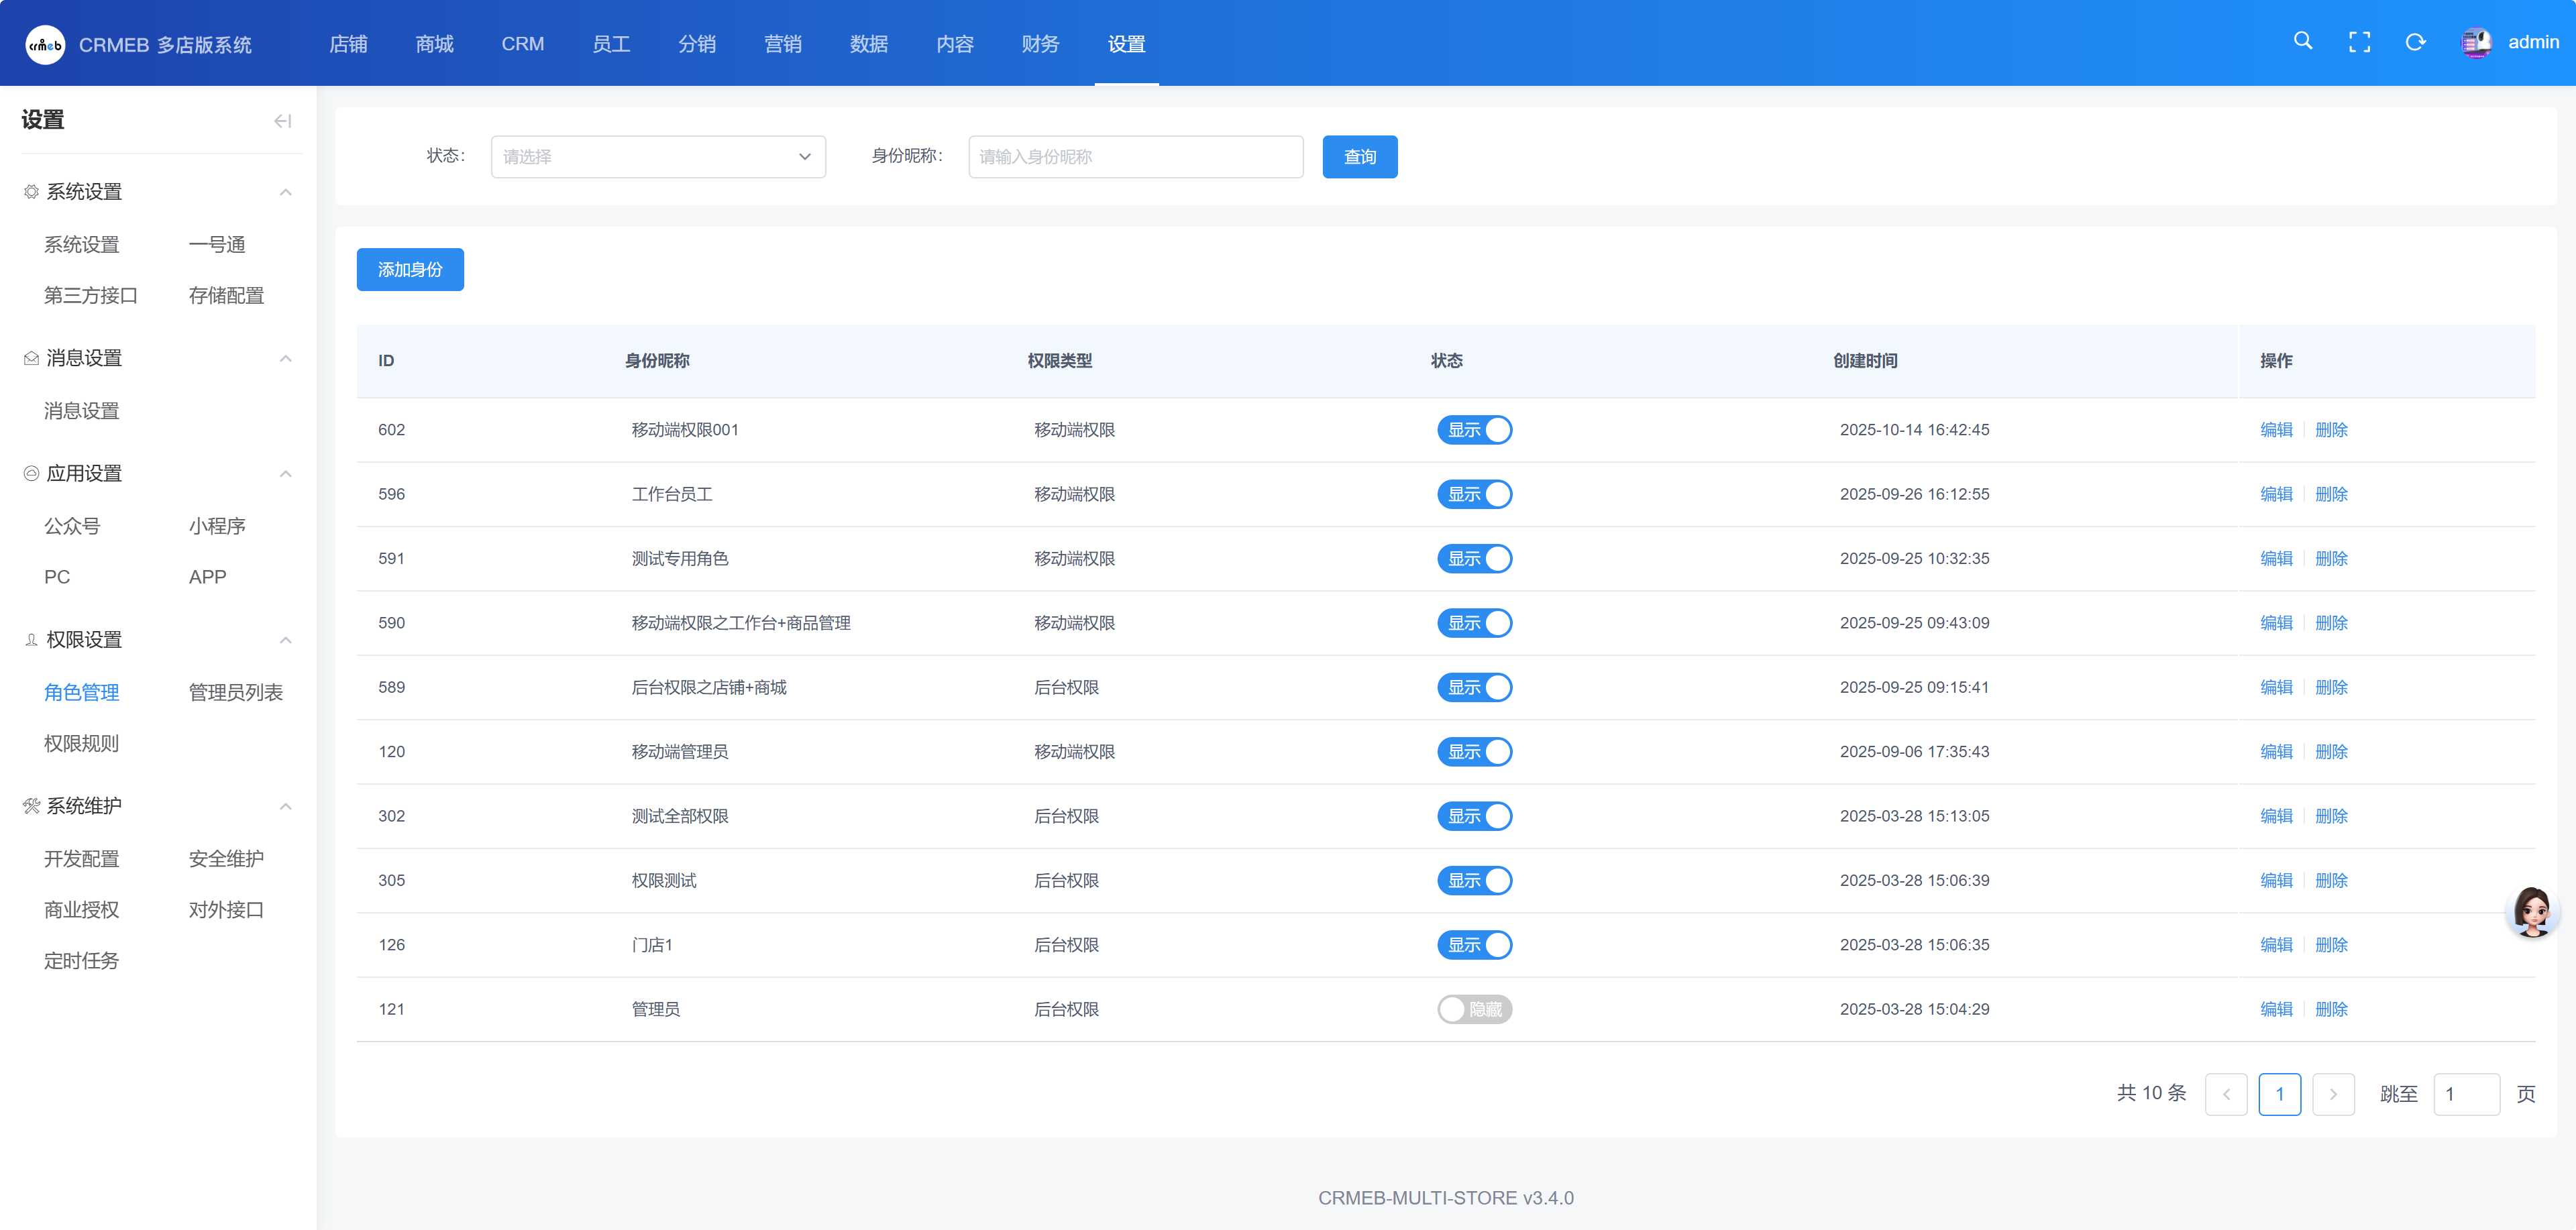The image size is (2576, 1230).
Task: Toggle display switch for role 602
Action: [1474, 430]
